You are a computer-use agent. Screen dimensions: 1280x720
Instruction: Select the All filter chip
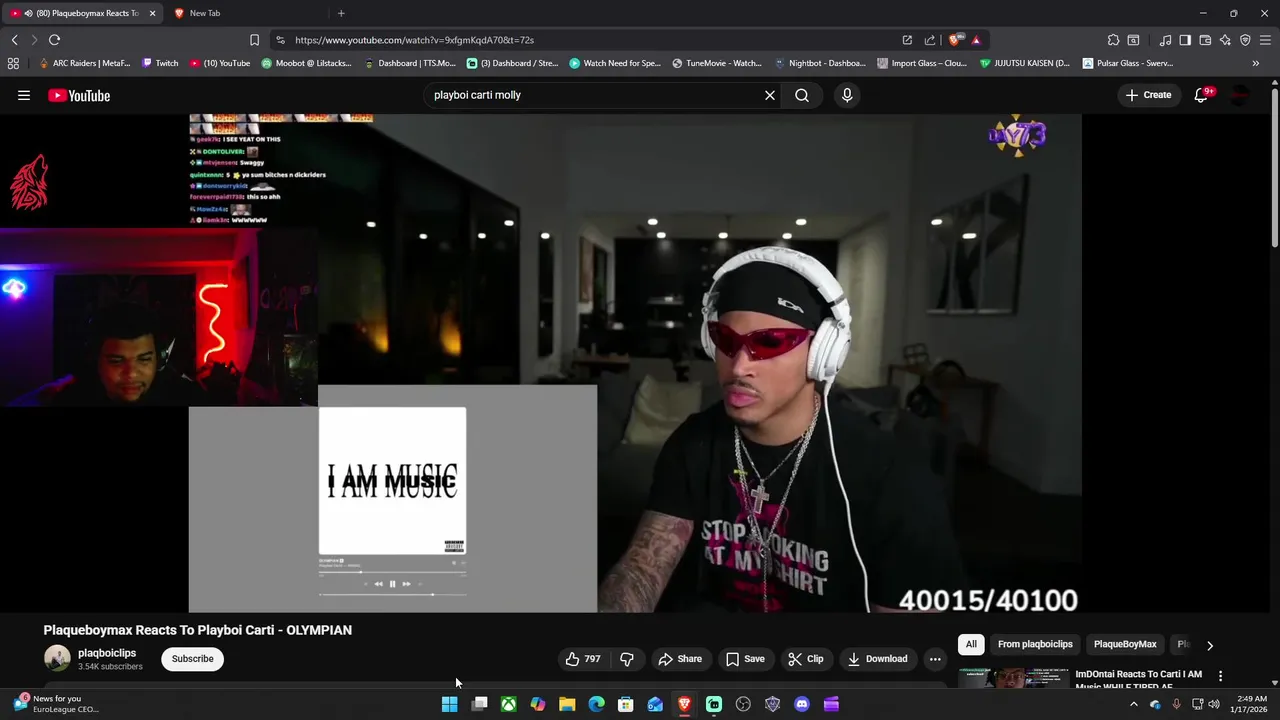click(x=971, y=645)
